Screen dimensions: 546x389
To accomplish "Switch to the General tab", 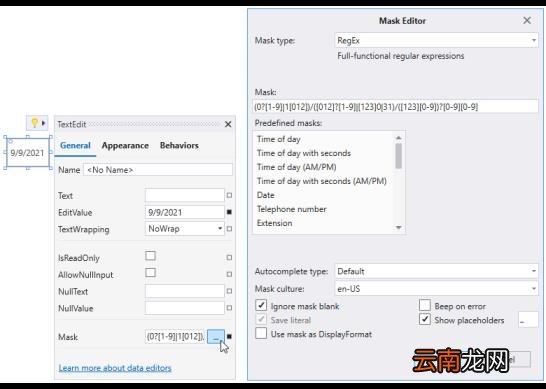I will point(75,146).
